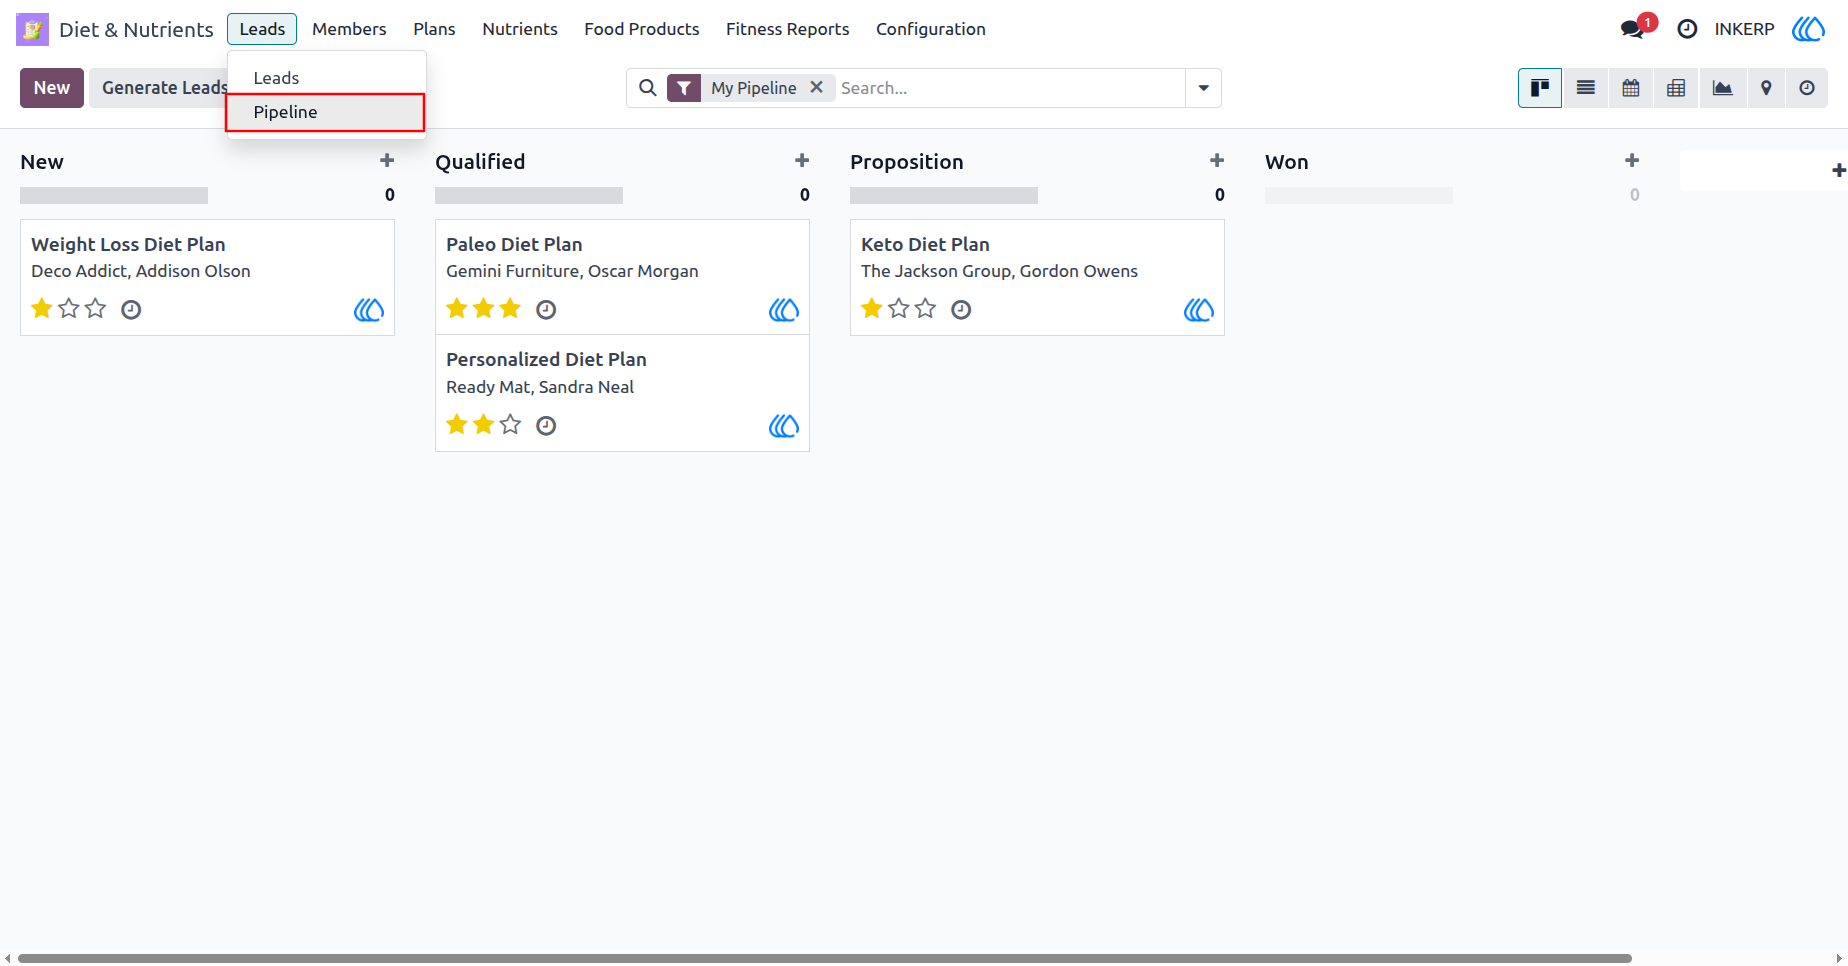The image size is (1848, 966).
Task: Open the chat messages icon with notification badge
Action: point(1634,29)
